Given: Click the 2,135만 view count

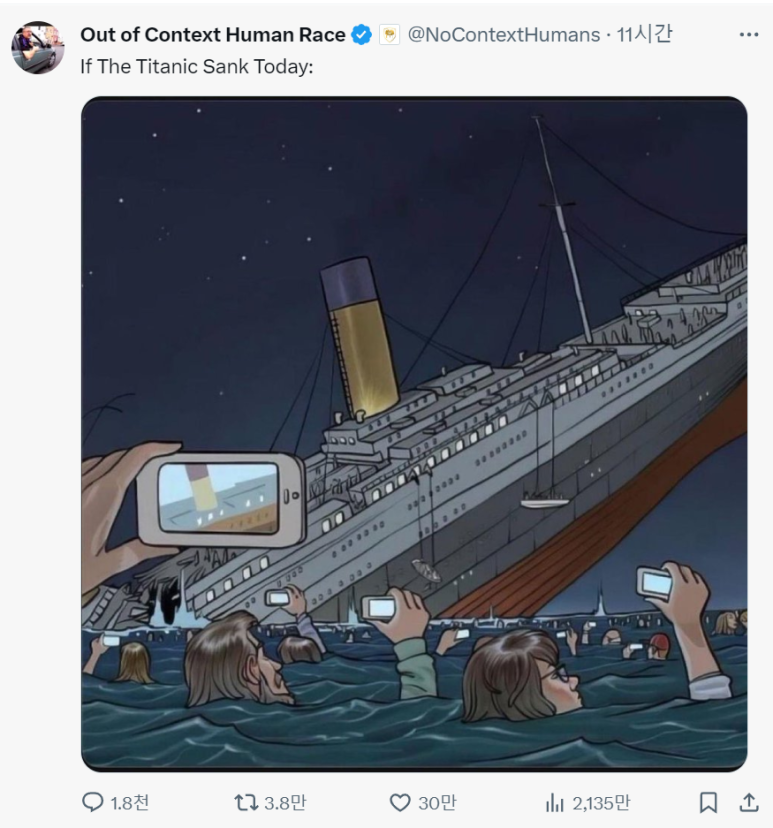Looking at the screenshot, I should [x=601, y=803].
